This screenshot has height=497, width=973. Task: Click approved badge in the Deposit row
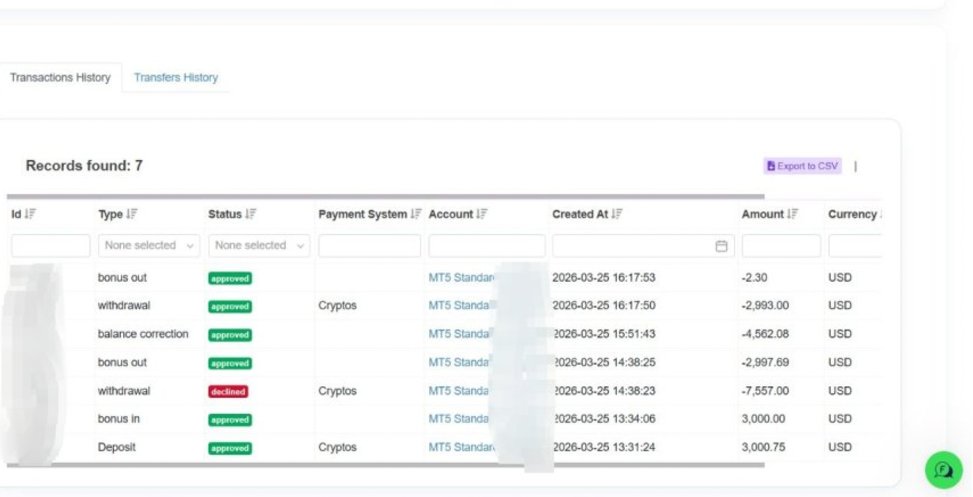pos(230,448)
